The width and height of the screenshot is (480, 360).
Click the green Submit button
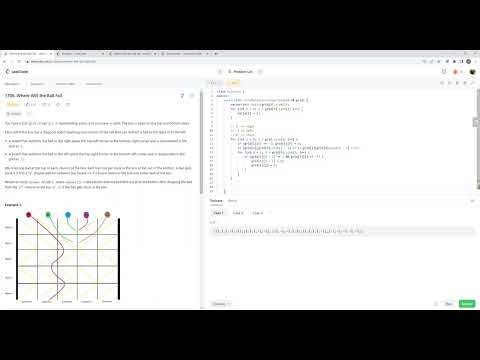467,304
